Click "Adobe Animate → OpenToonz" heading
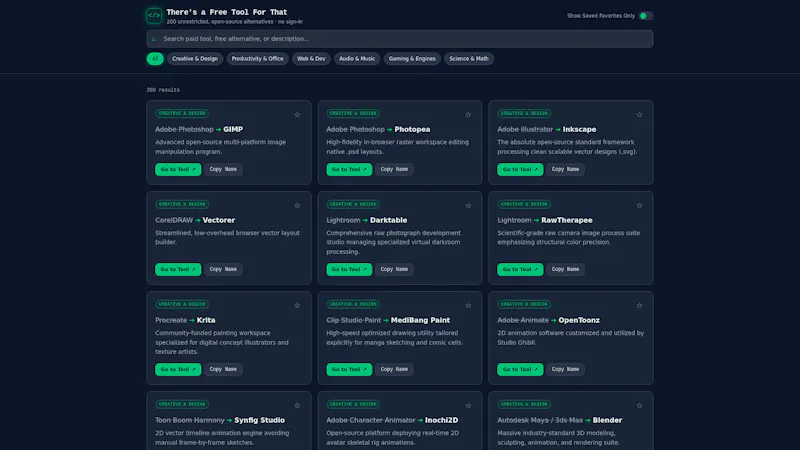The image size is (800, 450). [x=548, y=320]
